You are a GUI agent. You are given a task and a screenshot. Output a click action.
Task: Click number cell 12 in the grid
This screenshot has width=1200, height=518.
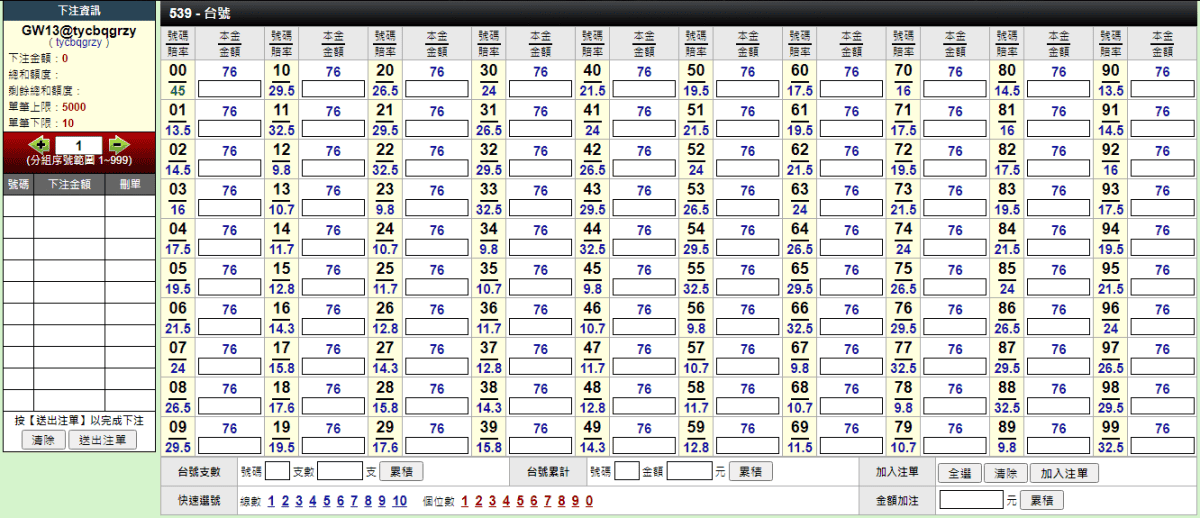pyautogui.click(x=282, y=160)
